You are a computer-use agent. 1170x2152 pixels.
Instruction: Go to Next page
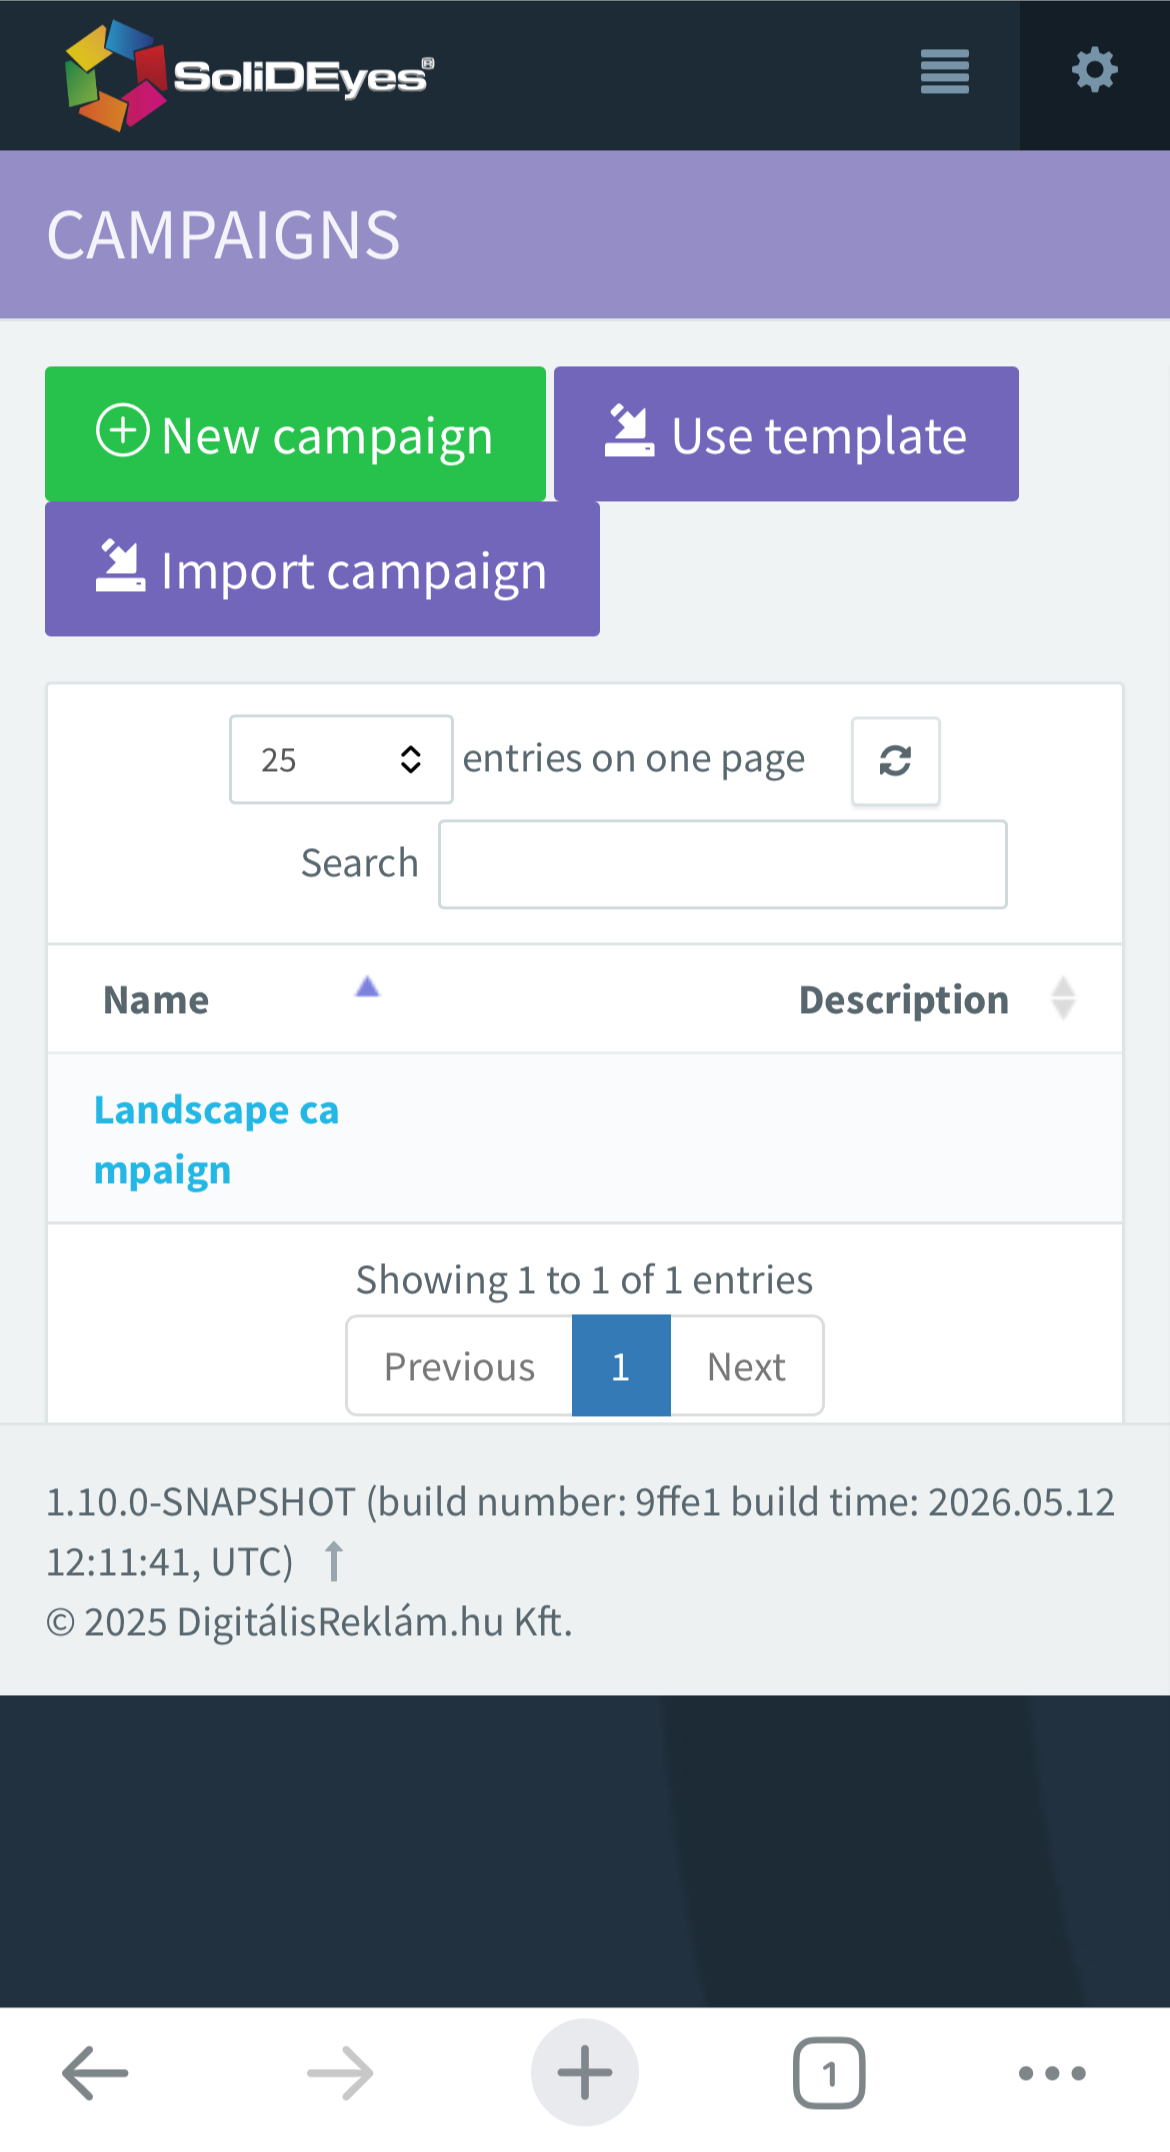pos(746,1366)
